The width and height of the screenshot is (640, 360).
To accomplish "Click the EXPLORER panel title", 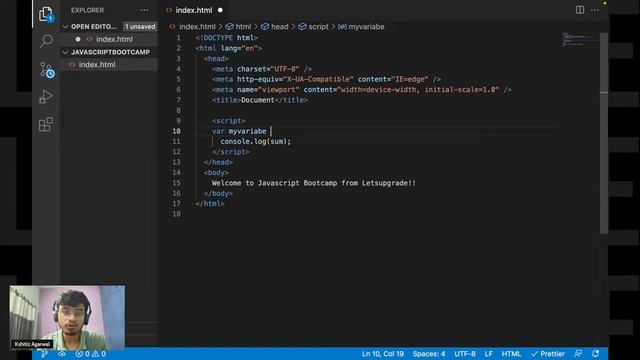I will (x=87, y=10).
